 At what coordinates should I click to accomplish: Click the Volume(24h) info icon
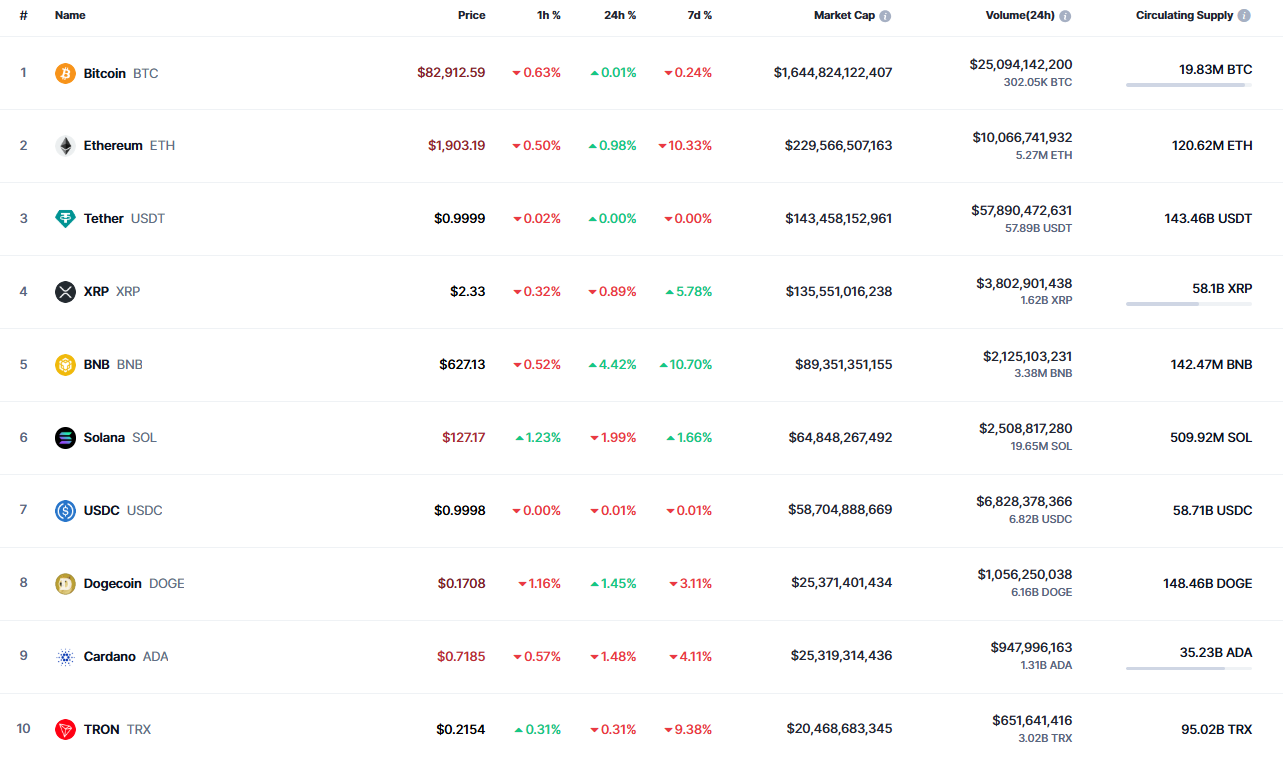tap(1065, 16)
